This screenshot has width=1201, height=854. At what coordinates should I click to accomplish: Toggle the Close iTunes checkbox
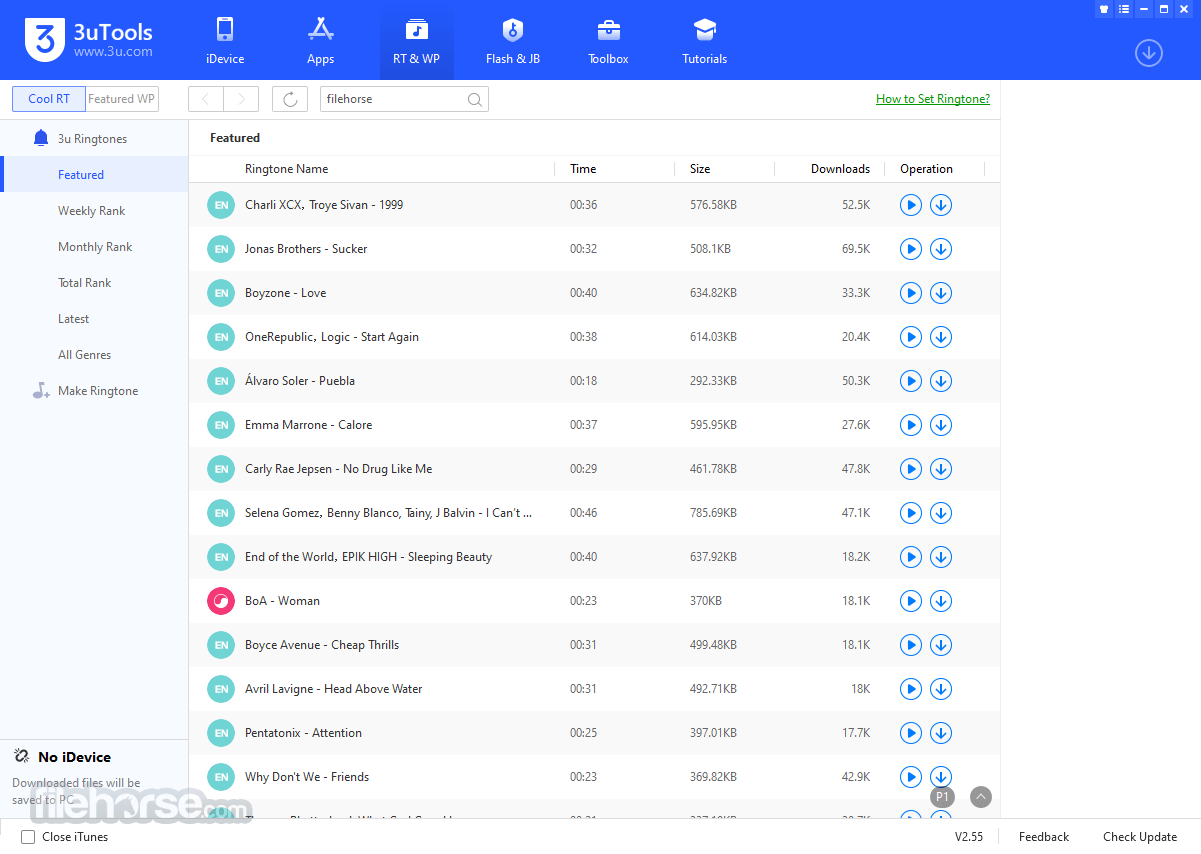pyautogui.click(x=28, y=837)
